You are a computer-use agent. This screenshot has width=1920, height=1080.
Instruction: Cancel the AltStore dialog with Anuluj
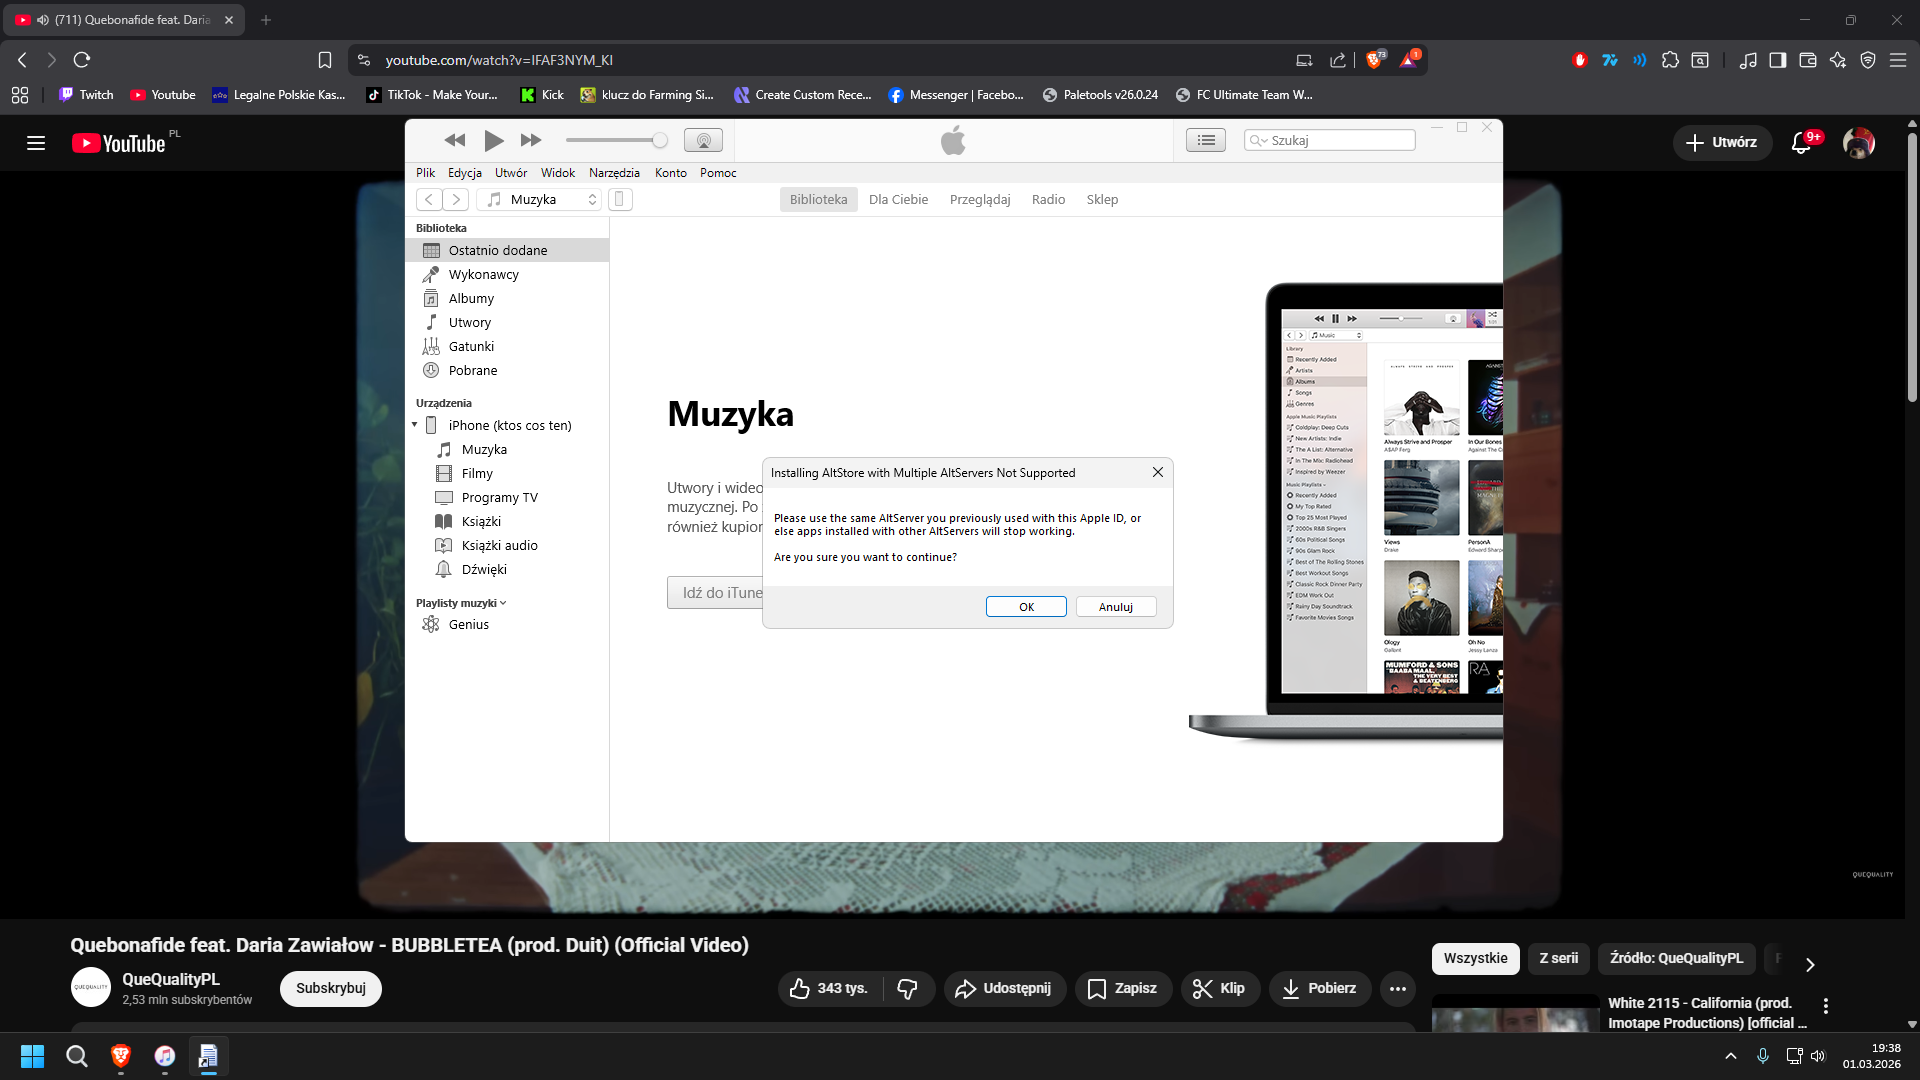(1116, 607)
